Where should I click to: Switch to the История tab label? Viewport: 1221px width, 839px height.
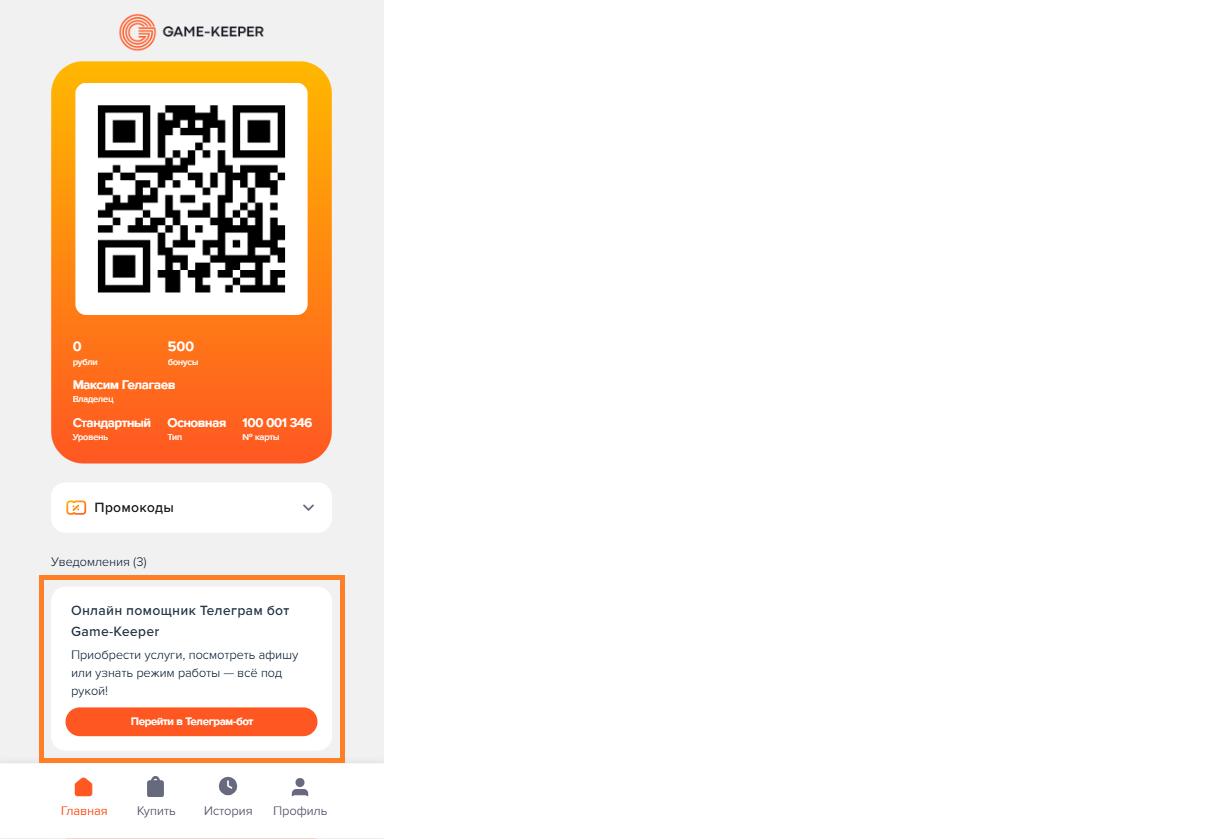point(228,811)
